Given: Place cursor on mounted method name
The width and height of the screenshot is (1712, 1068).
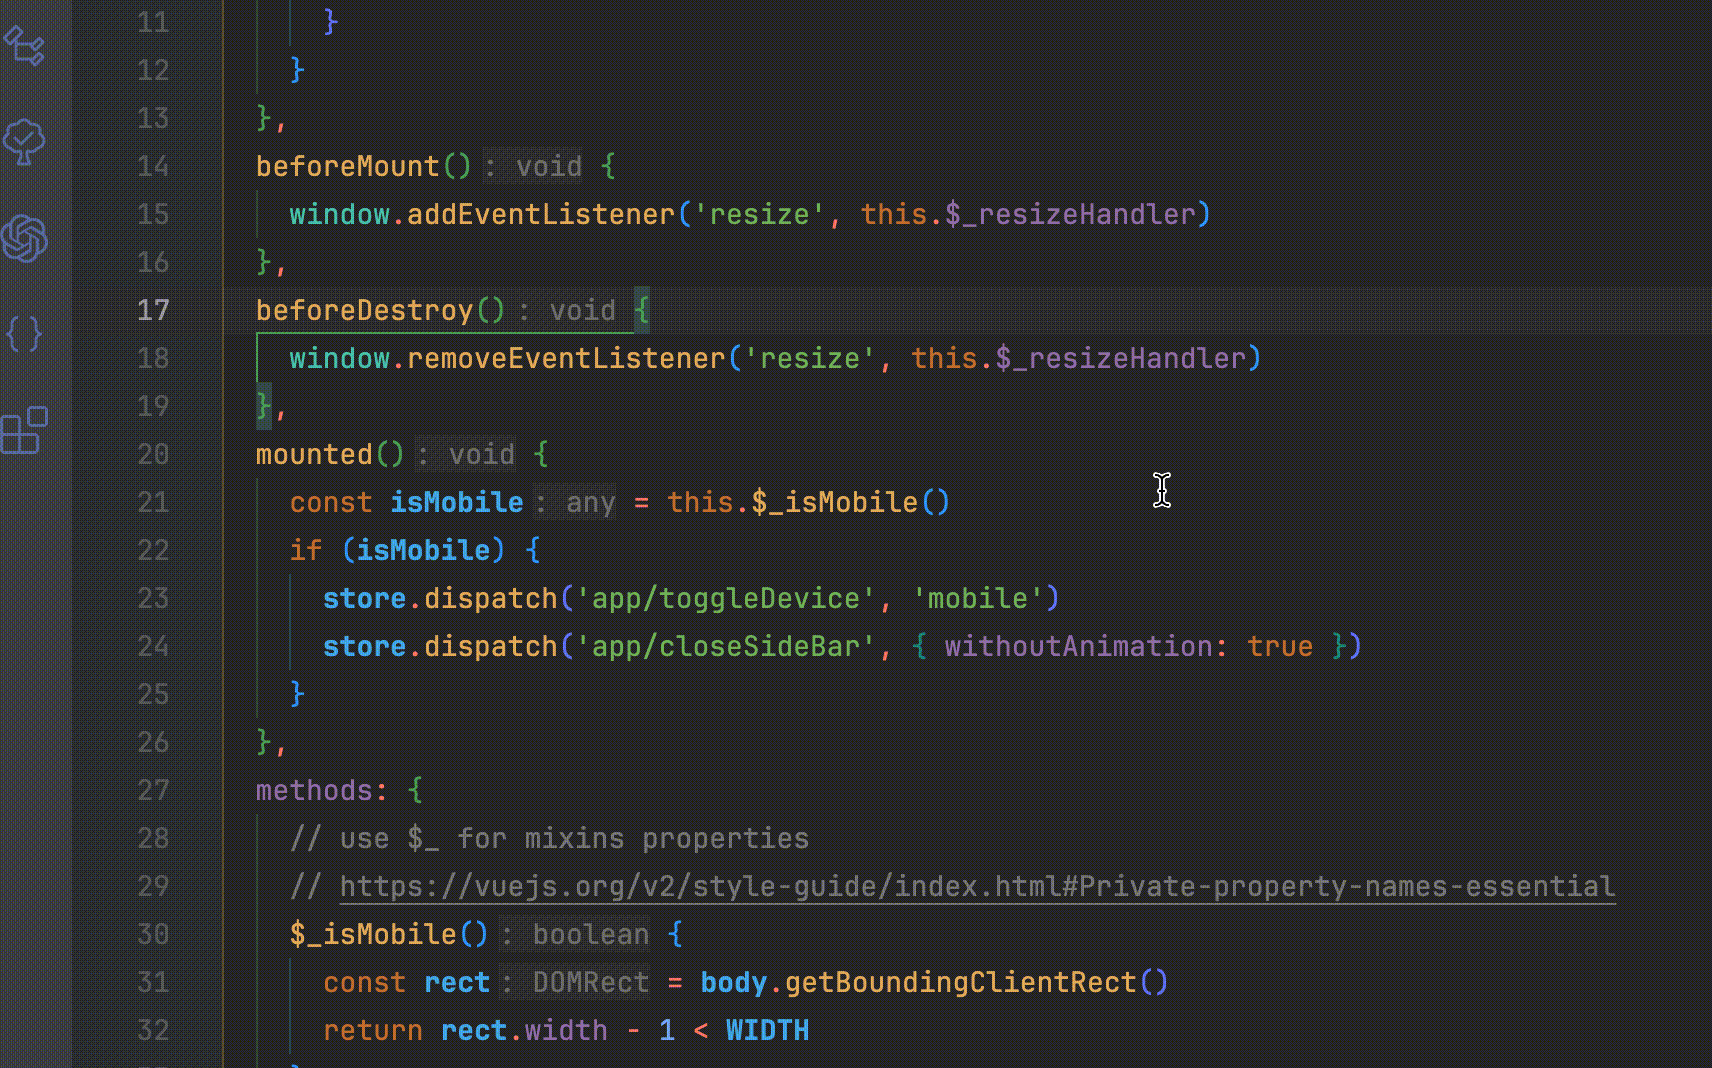Looking at the screenshot, I should (x=314, y=454).
